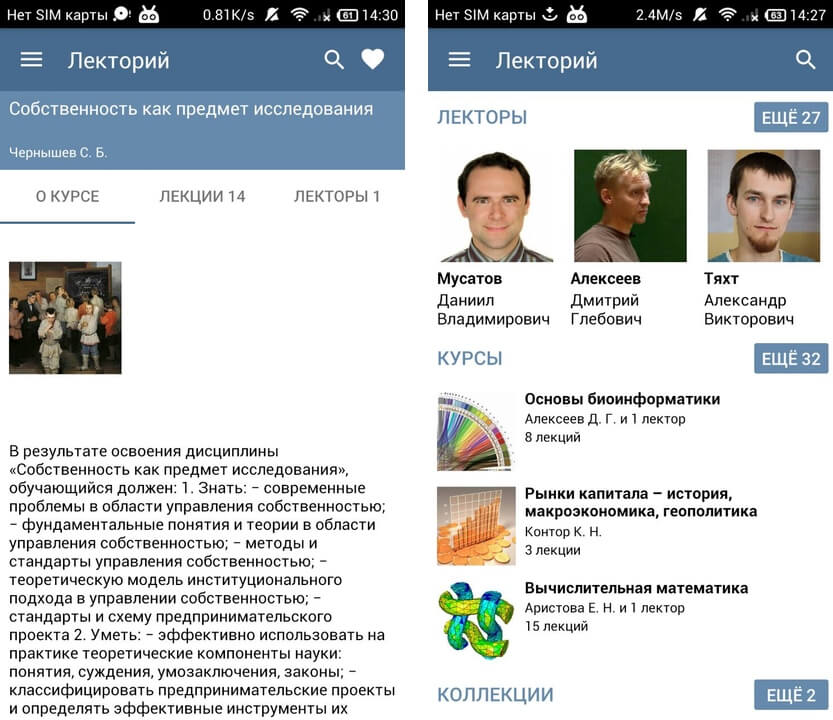Expand courses list with ЕЩЁ 32
Image resolution: width=833 pixels, height=720 pixels.
pyautogui.click(x=791, y=359)
